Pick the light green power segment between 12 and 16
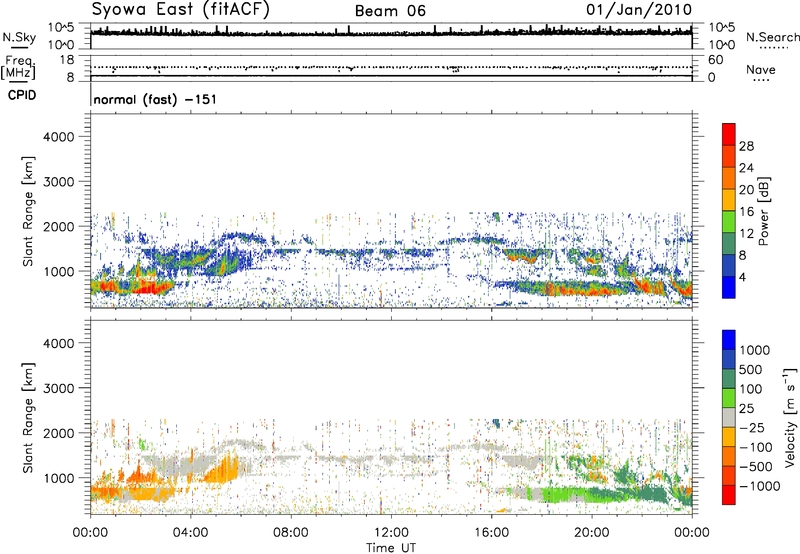800x554 pixels. click(x=729, y=222)
